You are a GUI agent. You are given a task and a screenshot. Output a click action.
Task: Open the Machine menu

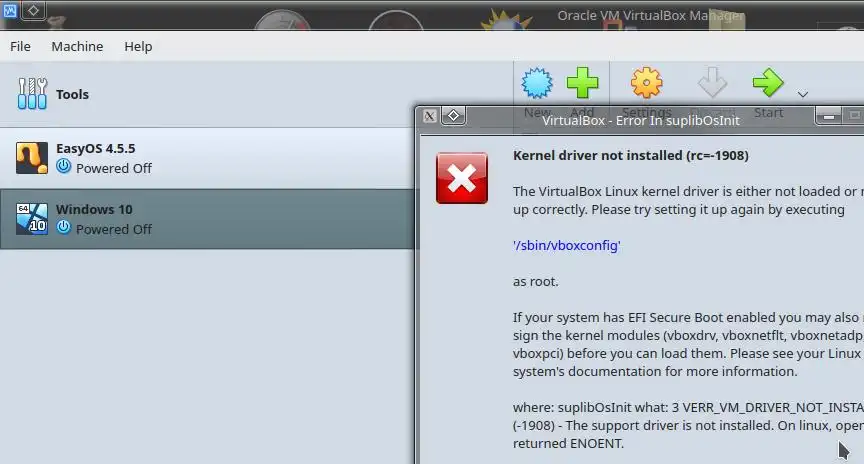pyautogui.click(x=77, y=46)
